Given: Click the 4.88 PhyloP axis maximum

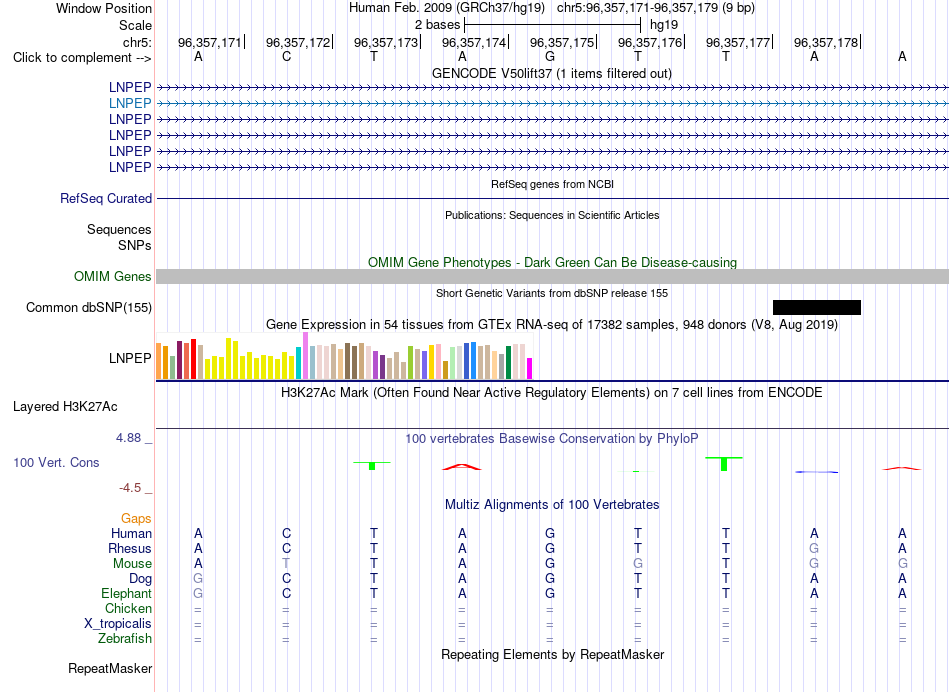Looking at the screenshot, I should click(128, 437).
